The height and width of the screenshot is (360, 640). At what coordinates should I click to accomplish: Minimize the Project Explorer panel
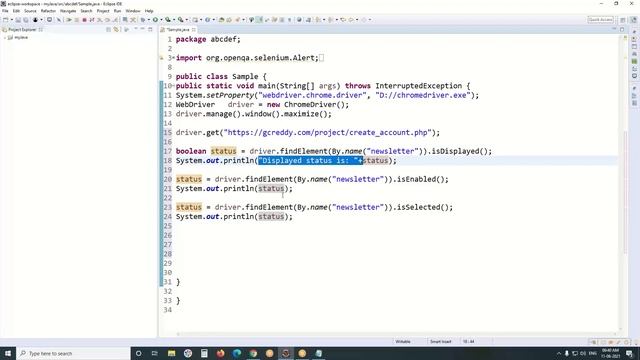142,29
